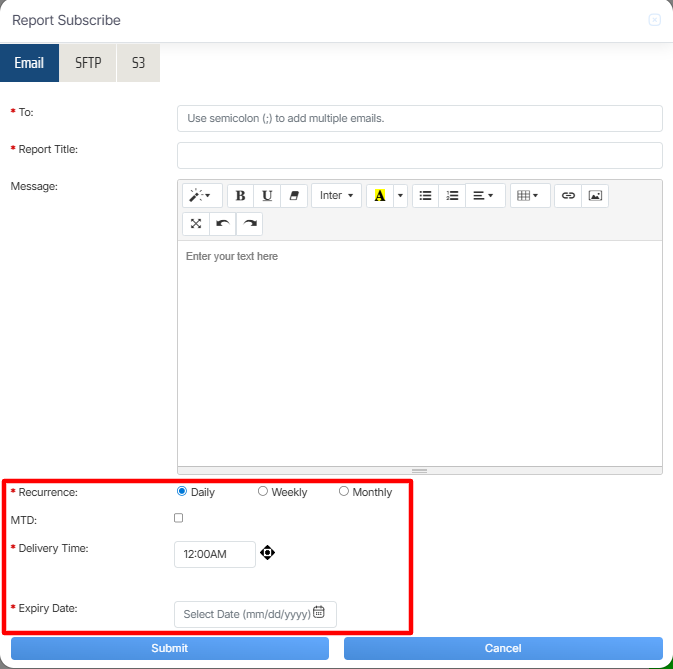673x669 pixels.
Task: Select the Daily recurrence option
Action: tap(182, 492)
